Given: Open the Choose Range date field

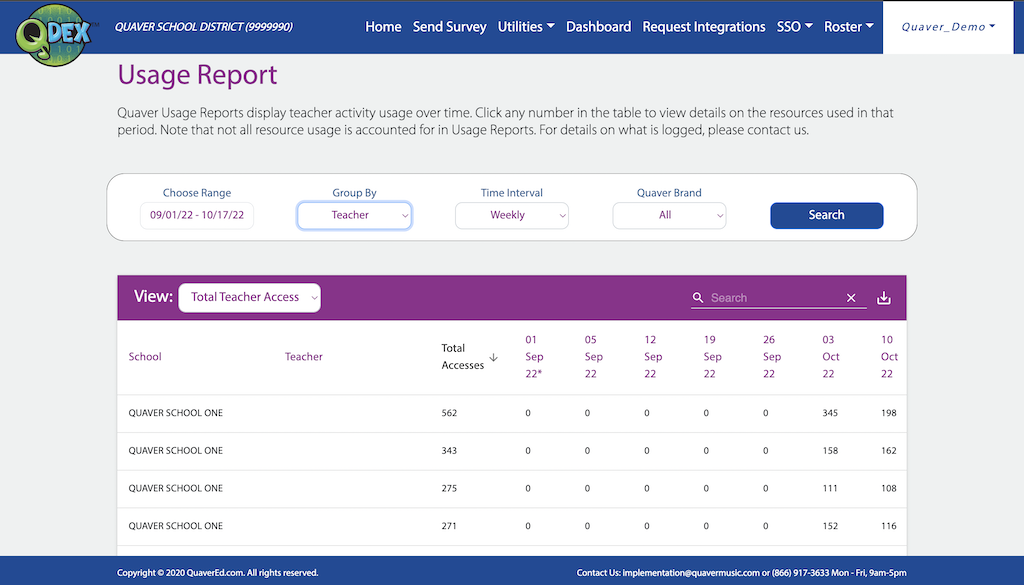Looking at the screenshot, I should pyautogui.click(x=197, y=215).
